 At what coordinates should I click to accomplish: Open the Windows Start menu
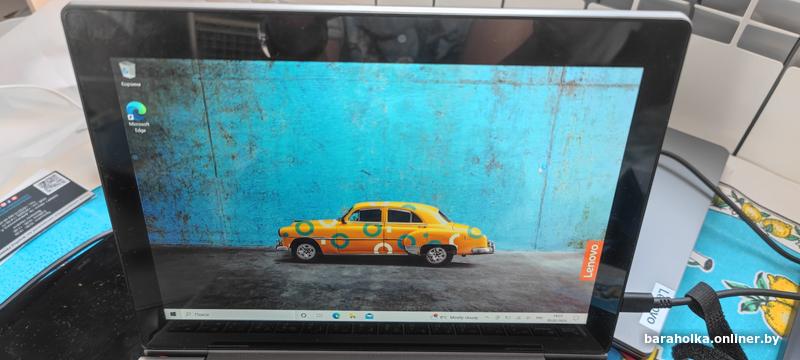173,314
